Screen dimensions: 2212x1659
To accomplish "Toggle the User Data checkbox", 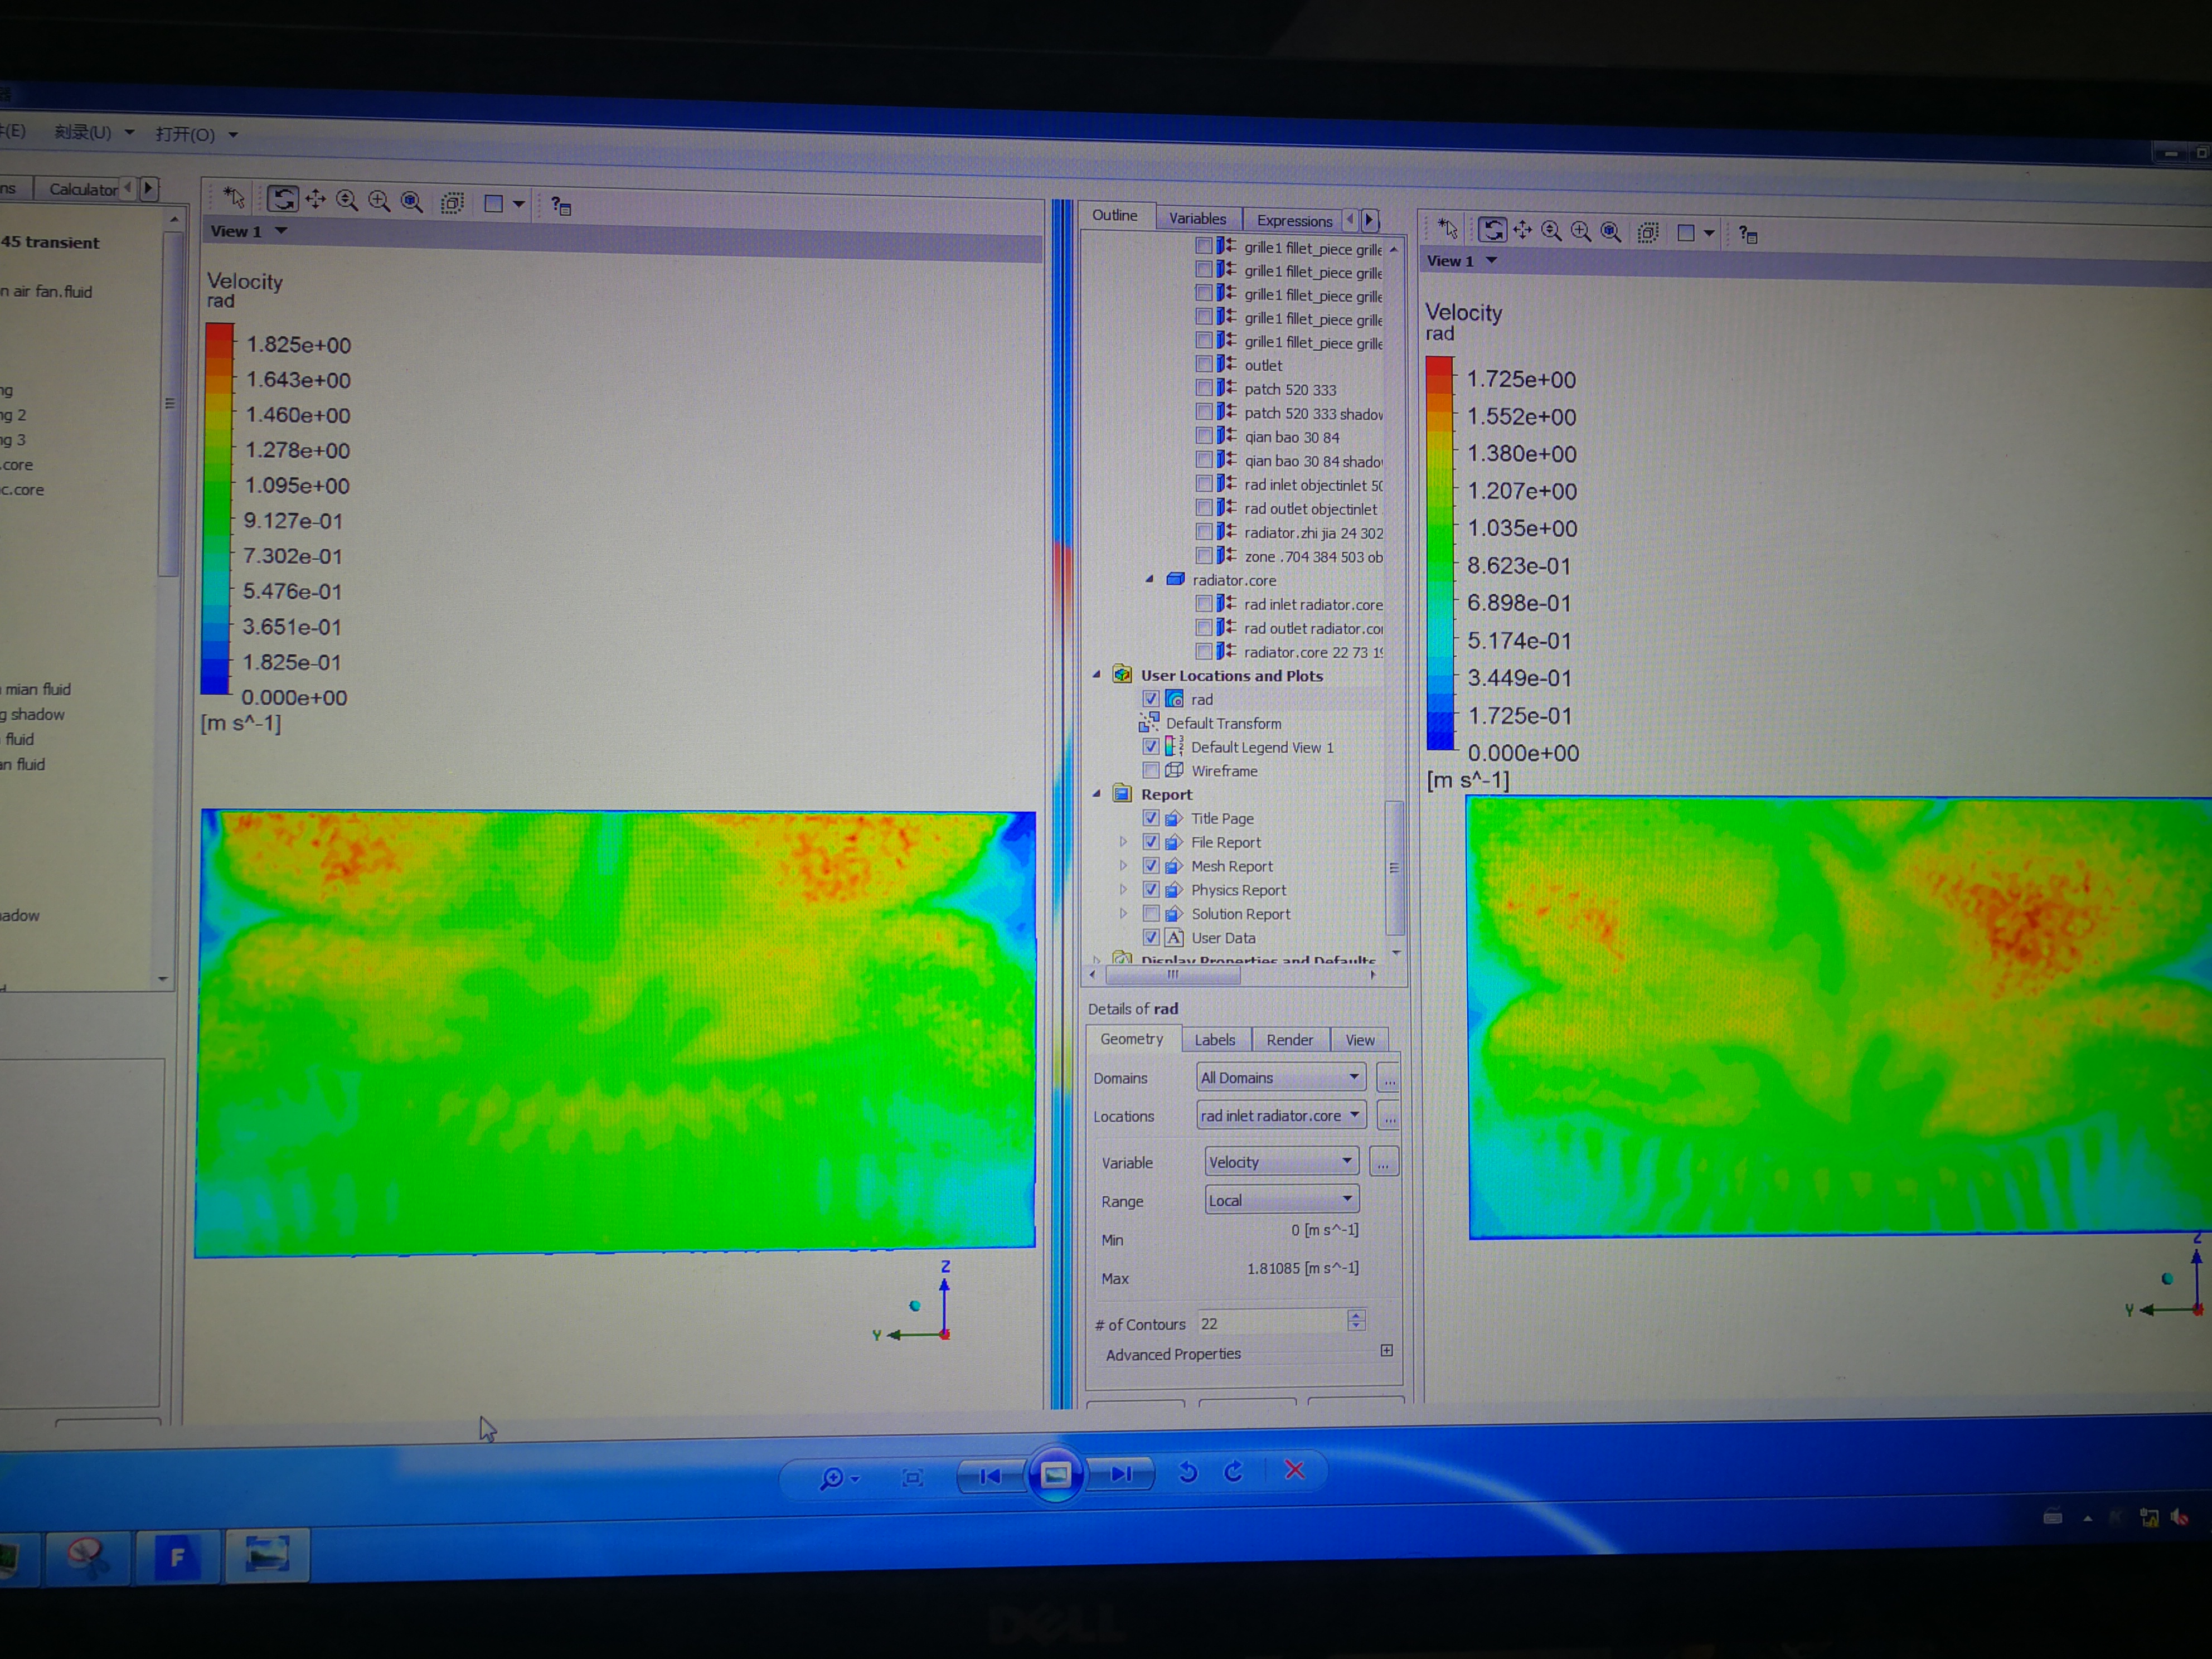I will (x=1151, y=938).
